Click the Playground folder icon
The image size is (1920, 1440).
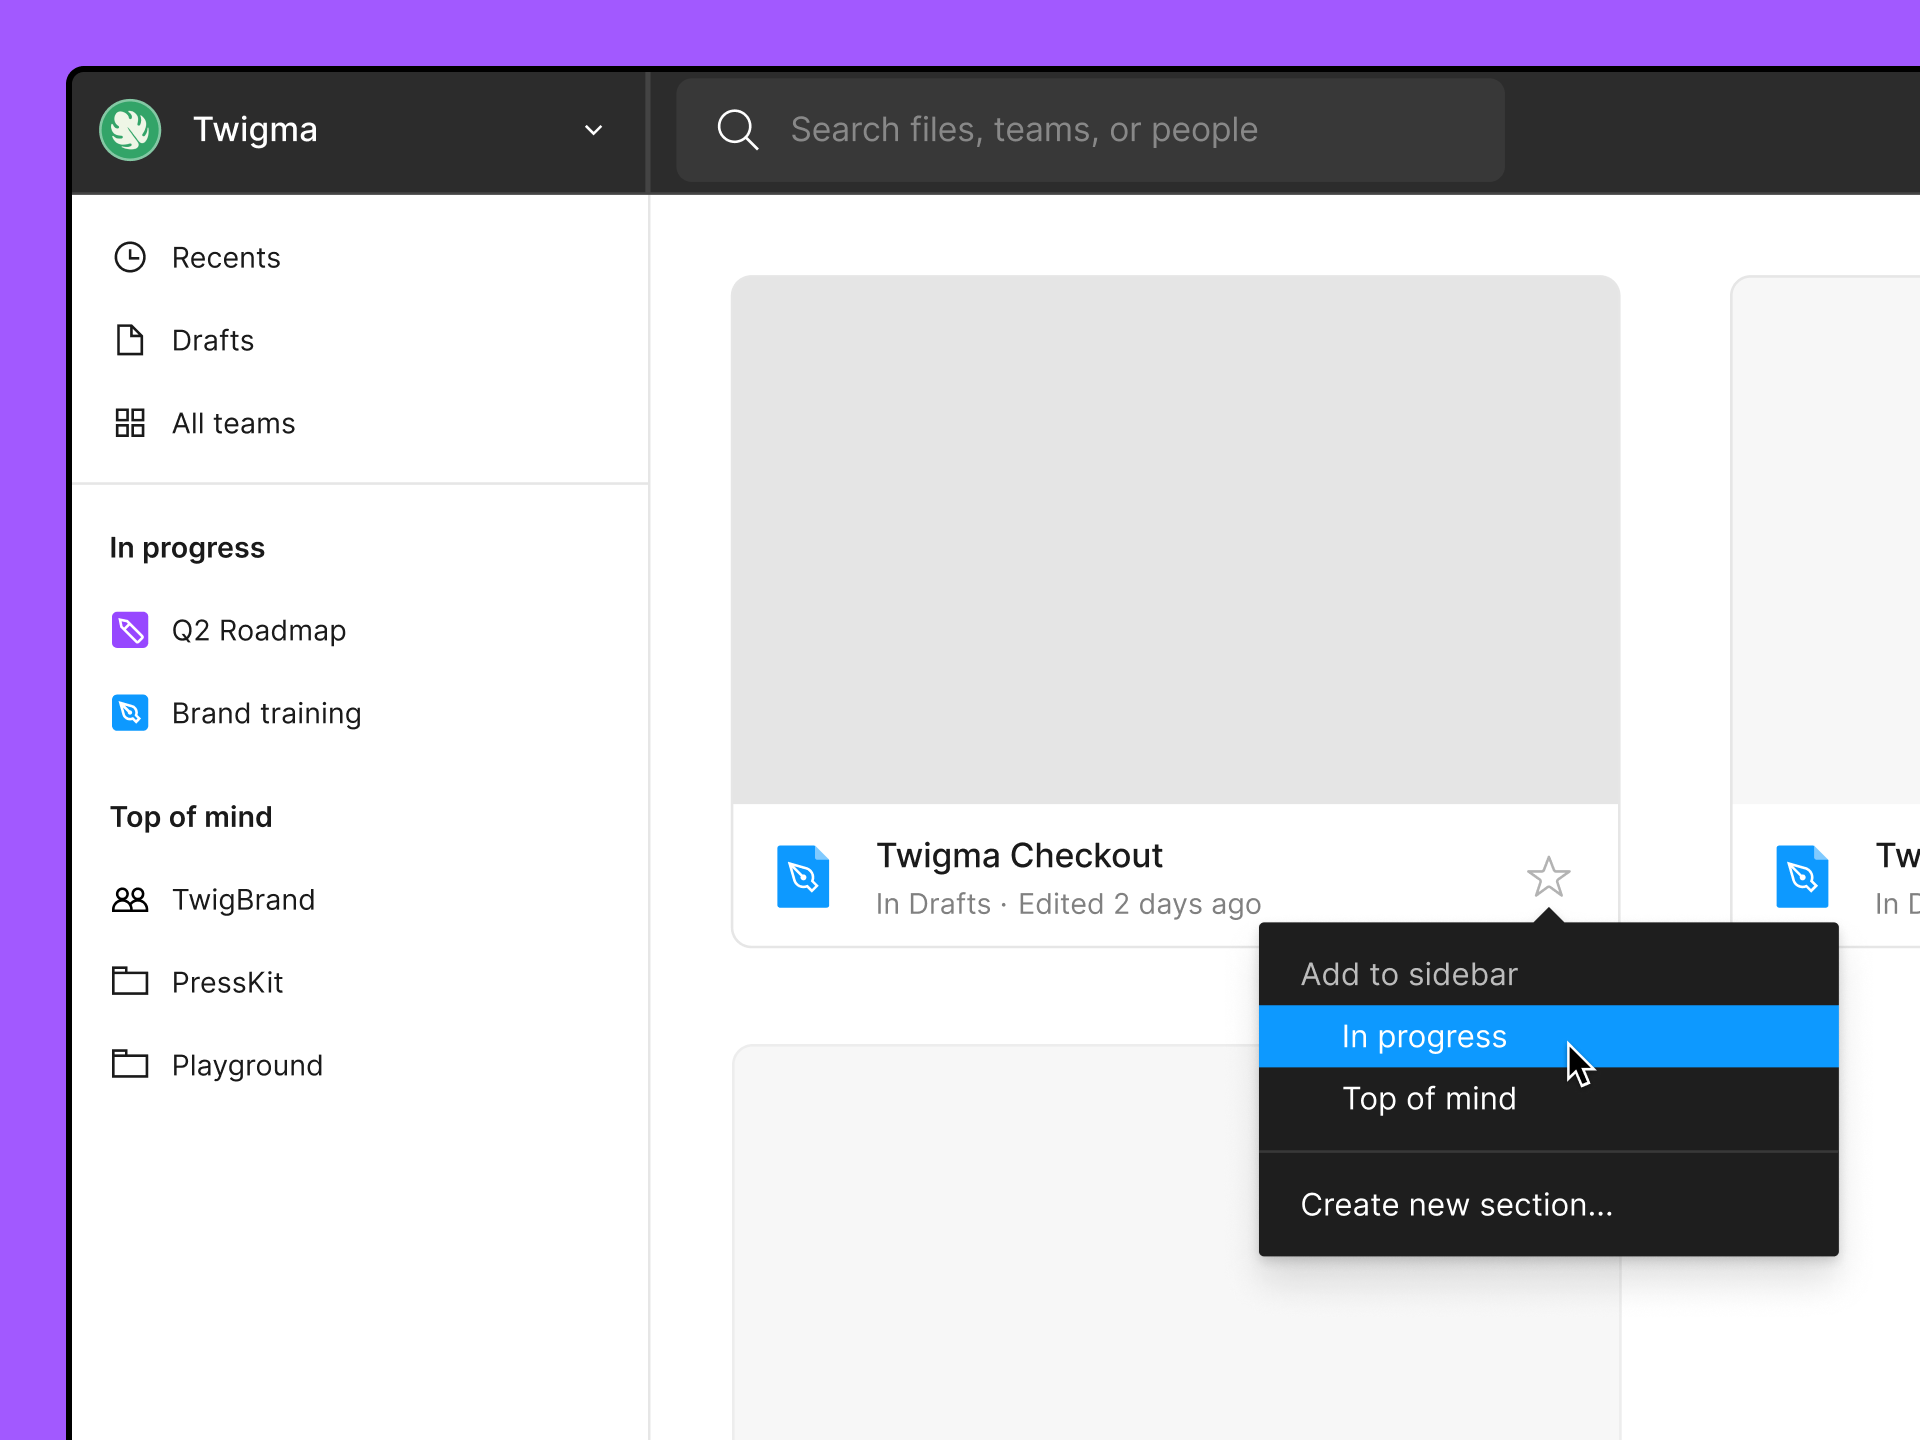click(130, 1064)
